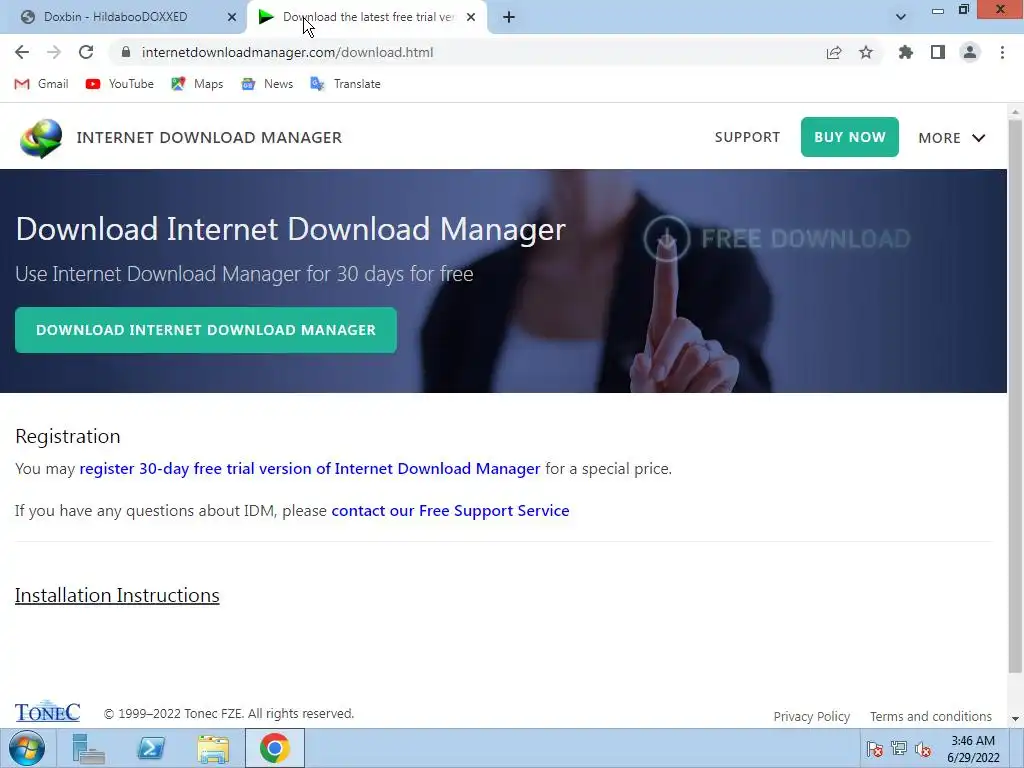The image size is (1024, 768).
Task: Select the Download the latest free trial tab
Action: click(x=368, y=17)
